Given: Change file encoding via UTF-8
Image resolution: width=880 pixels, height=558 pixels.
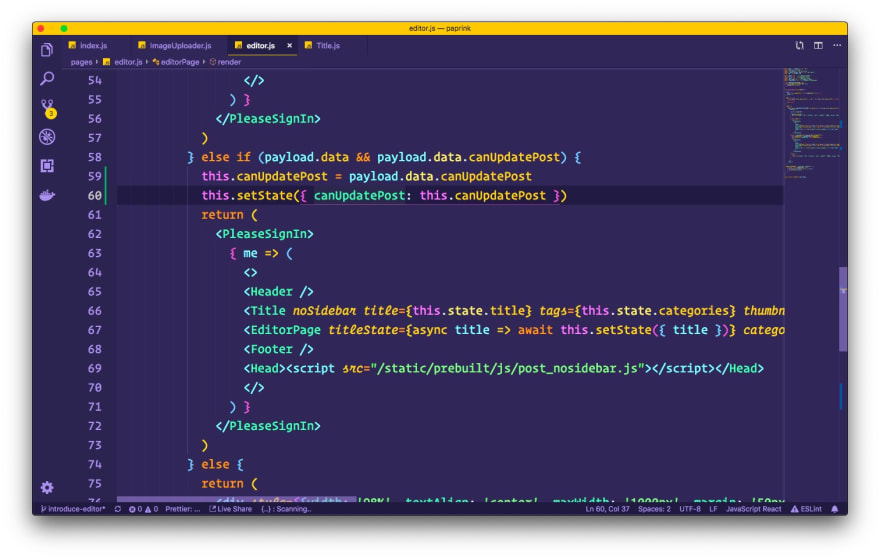Looking at the screenshot, I should click(690, 509).
